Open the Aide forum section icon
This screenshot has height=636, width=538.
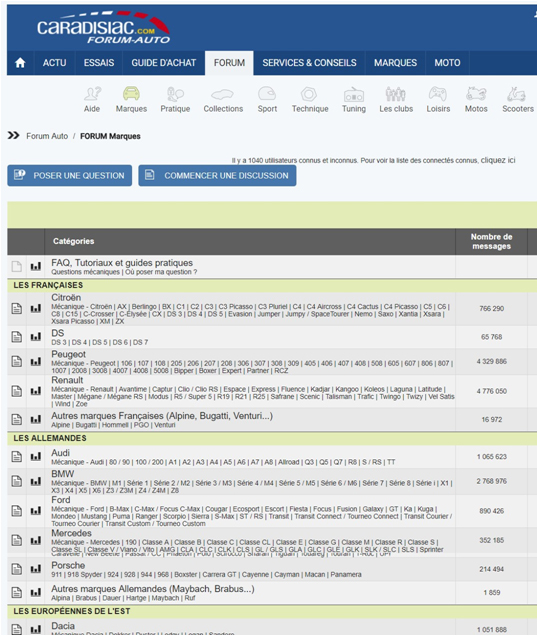(92, 94)
